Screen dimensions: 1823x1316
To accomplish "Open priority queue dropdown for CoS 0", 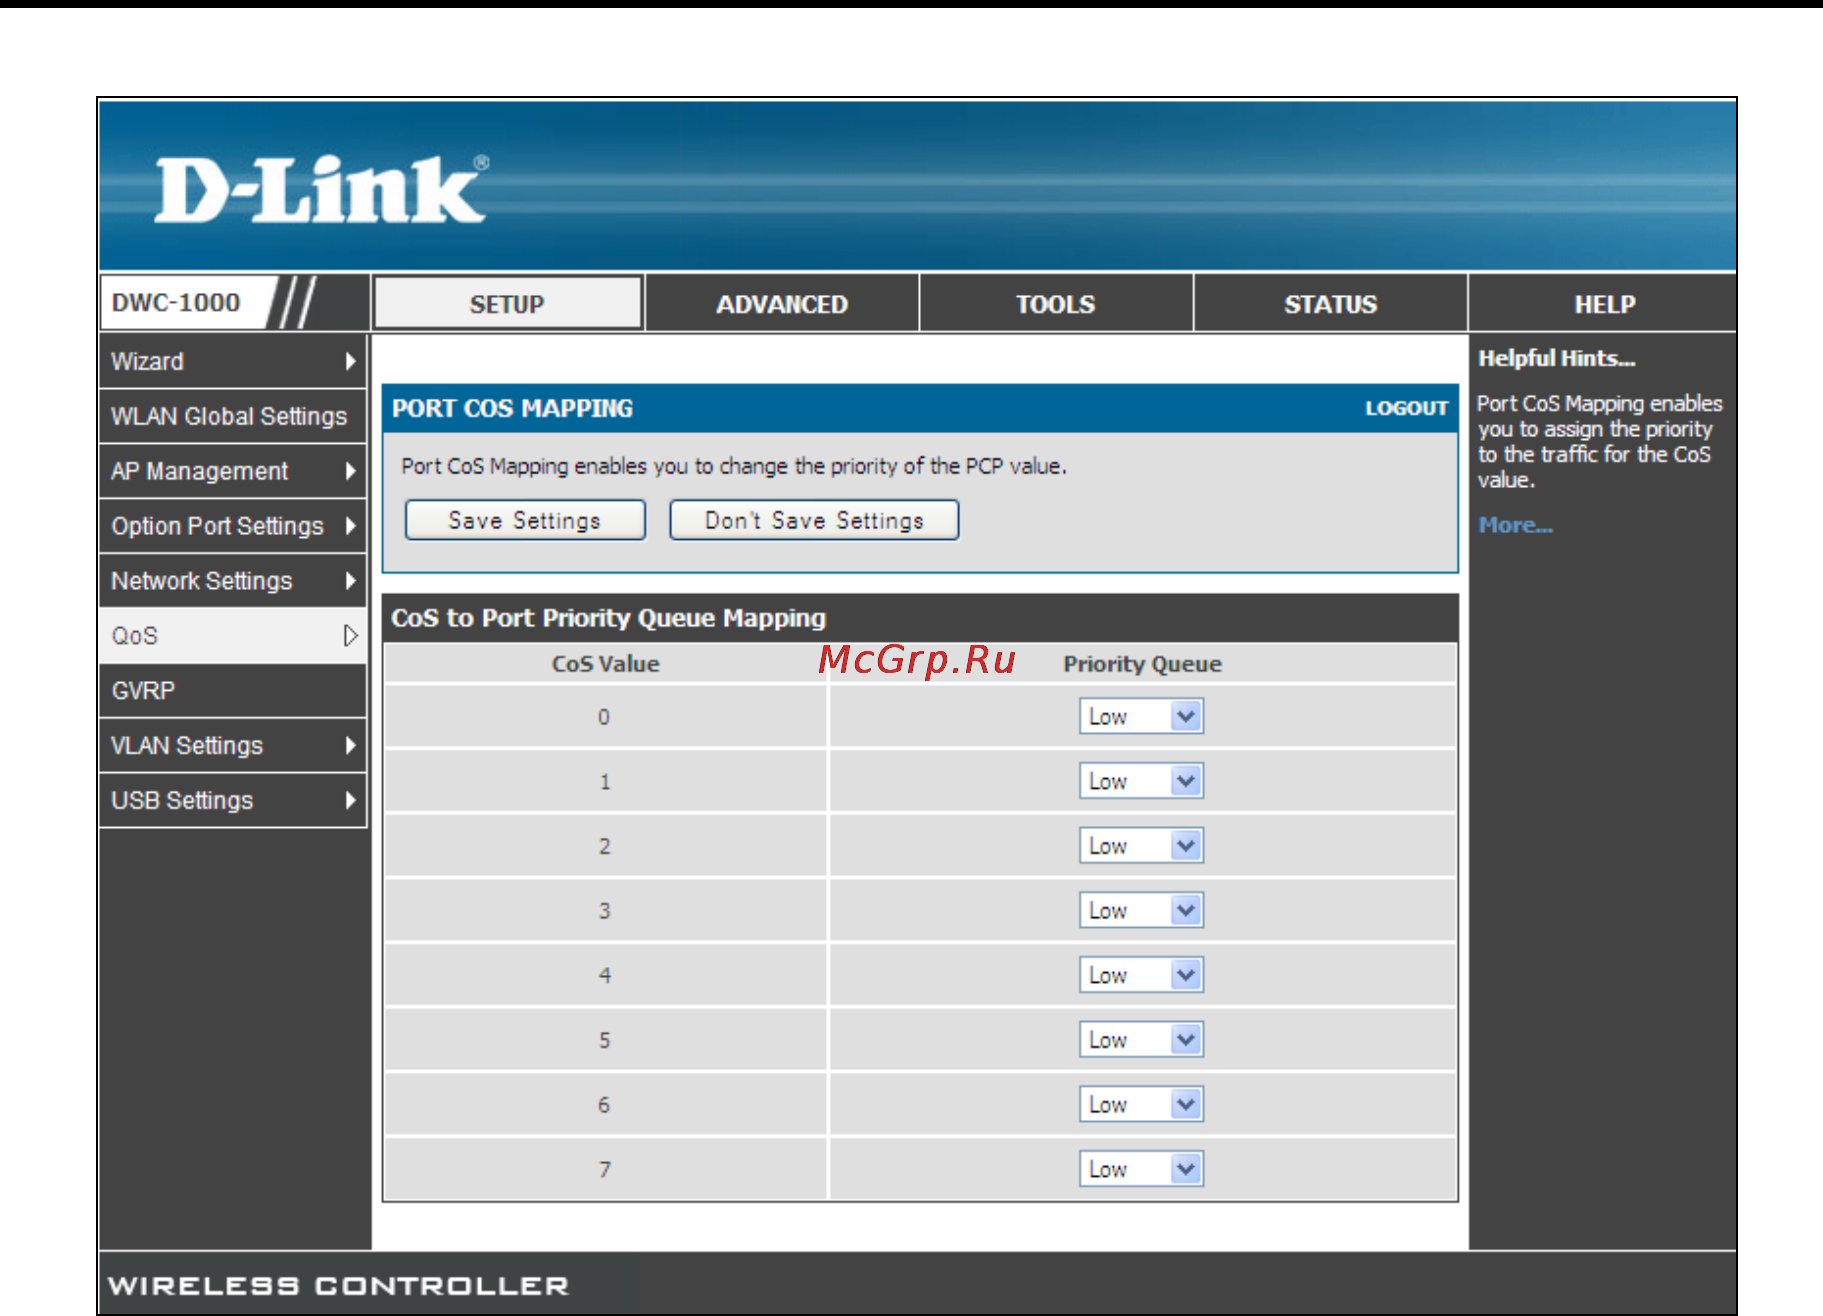I will pos(1141,716).
